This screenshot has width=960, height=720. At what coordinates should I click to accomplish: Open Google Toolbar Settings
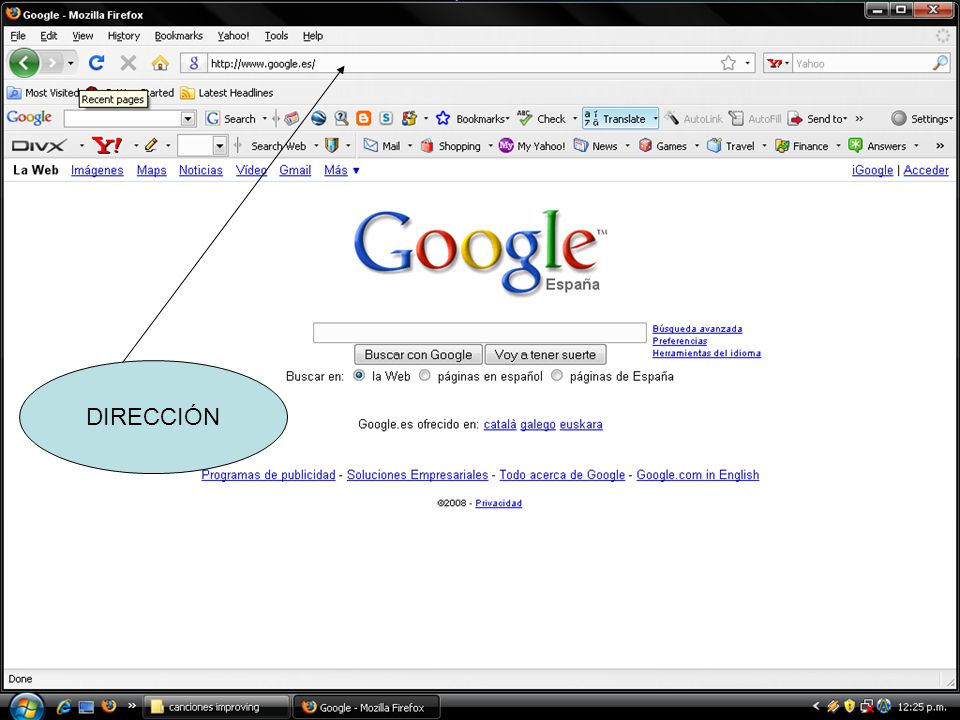[921, 118]
